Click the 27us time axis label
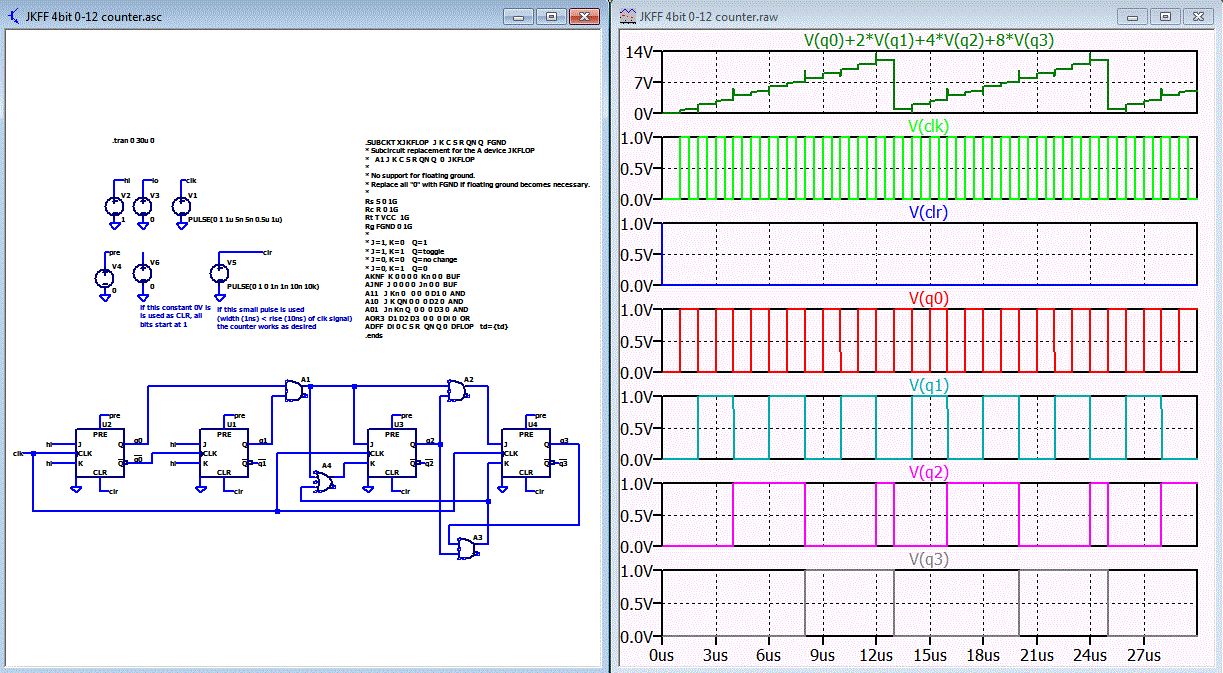Image resolution: width=1223 pixels, height=673 pixels. [1144, 655]
